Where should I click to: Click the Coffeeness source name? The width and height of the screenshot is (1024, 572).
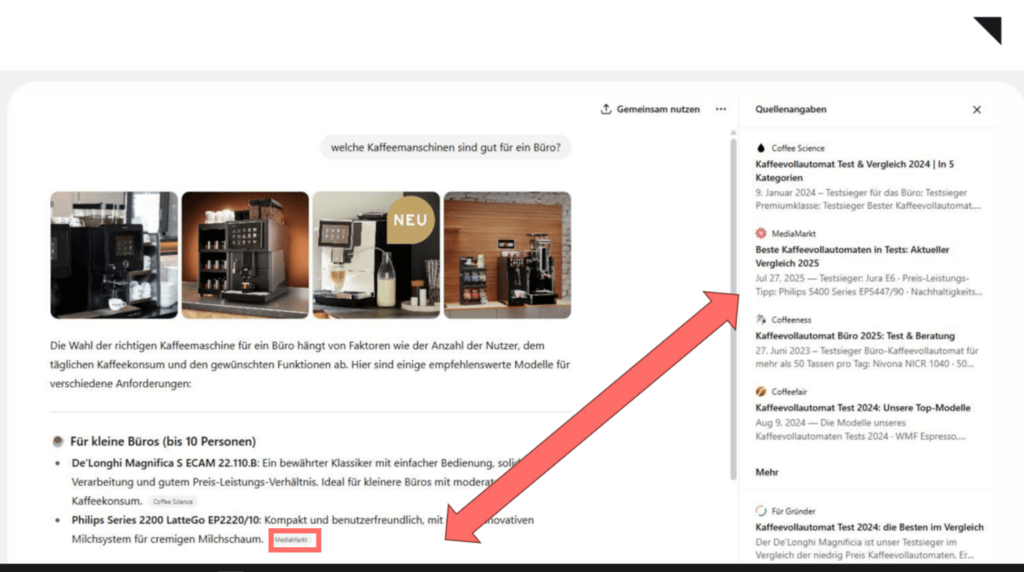coord(791,319)
